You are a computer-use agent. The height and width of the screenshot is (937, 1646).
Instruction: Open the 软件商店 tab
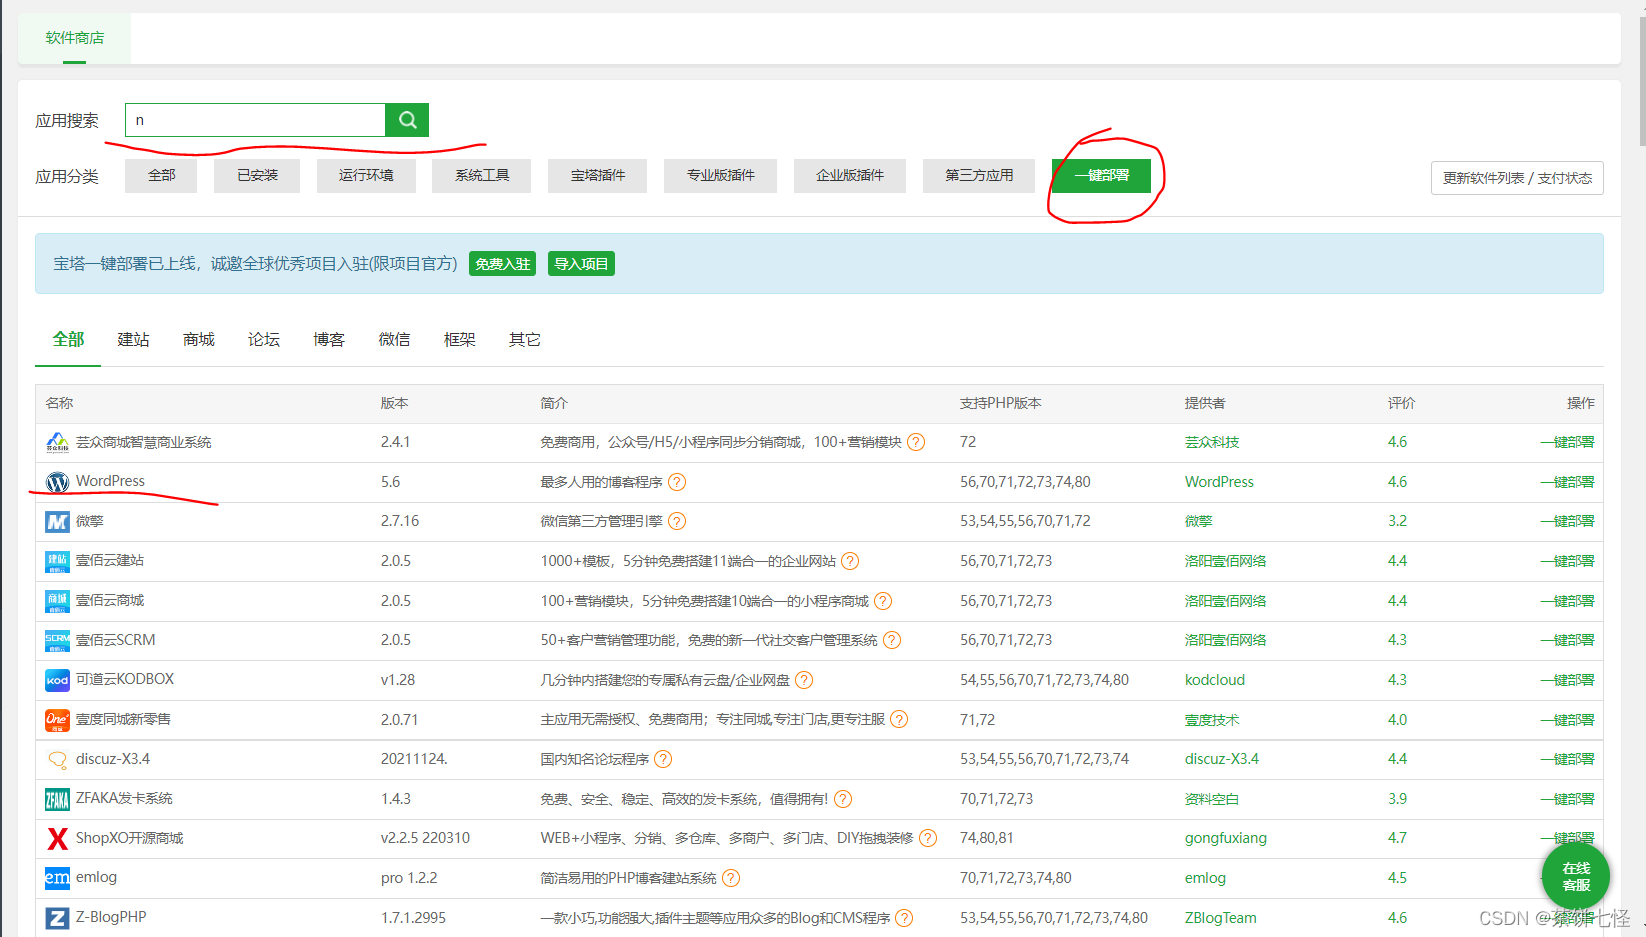(75, 38)
